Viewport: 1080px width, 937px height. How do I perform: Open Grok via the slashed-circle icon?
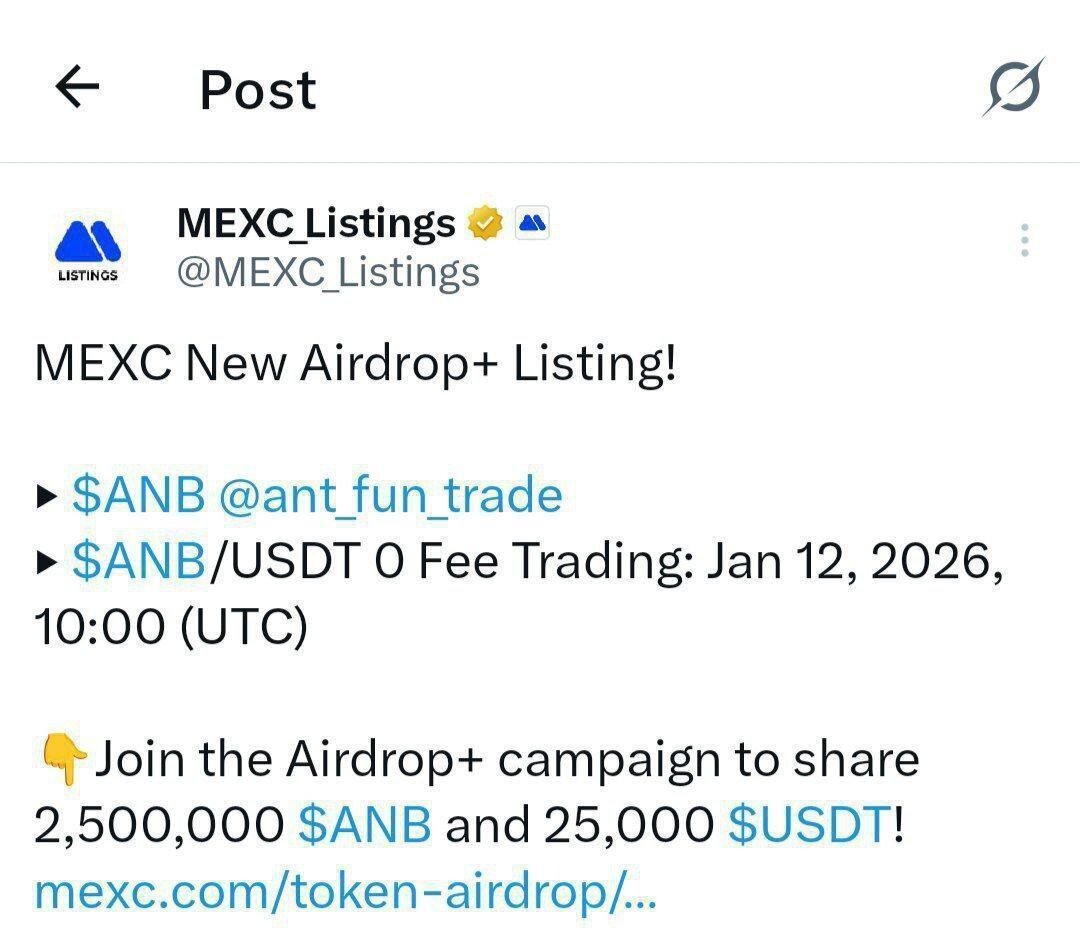(x=1012, y=88)
